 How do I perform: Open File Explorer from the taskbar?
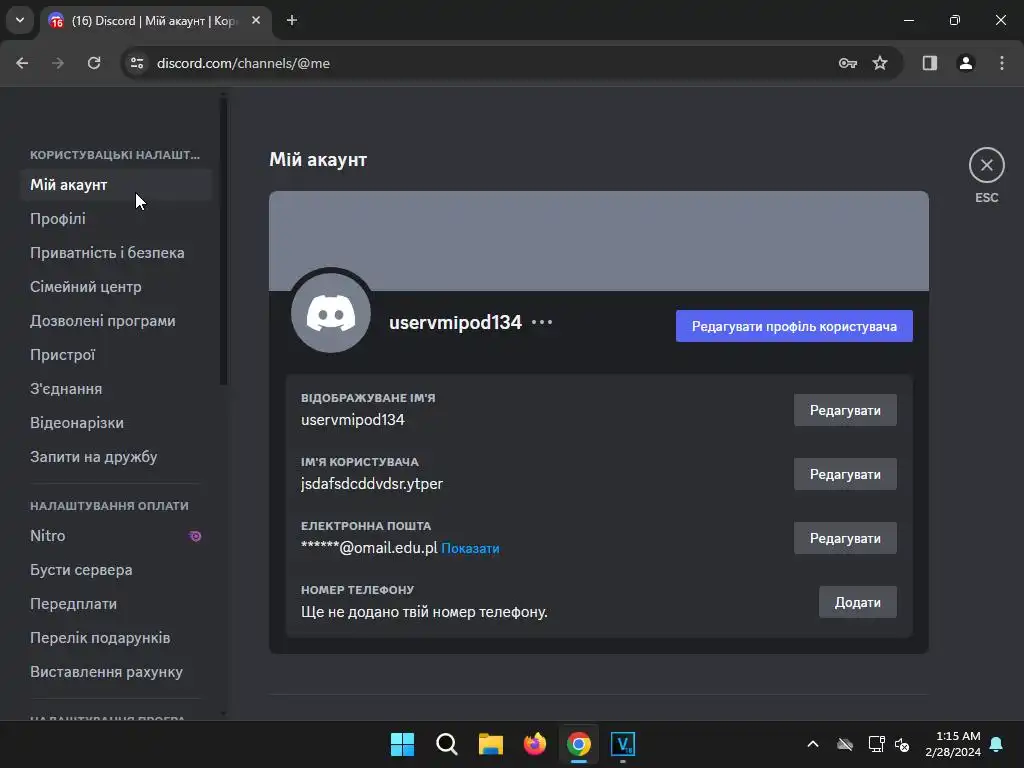490,744
